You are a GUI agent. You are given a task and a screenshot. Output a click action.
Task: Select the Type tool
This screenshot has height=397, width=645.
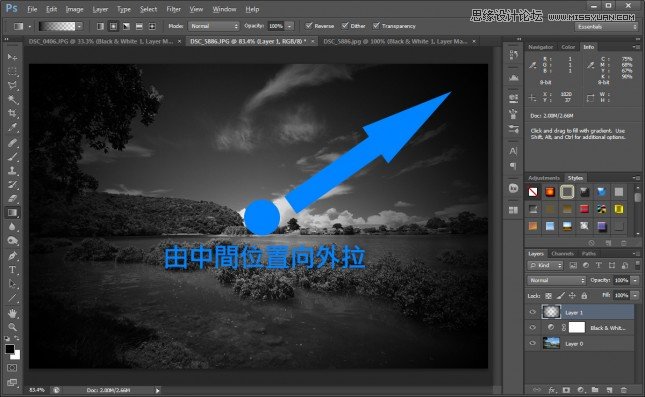pyautogui.click(x=12, y=270)
